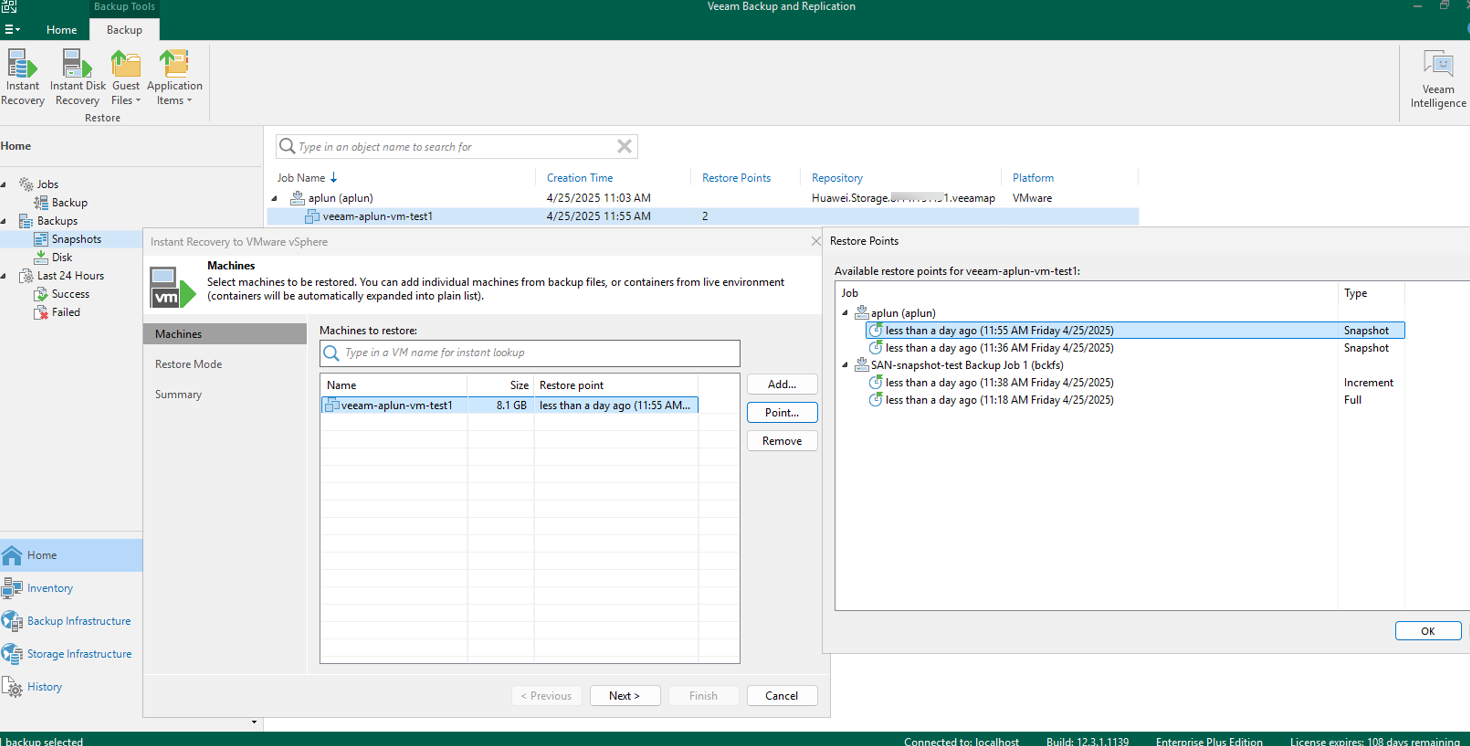Click the Cancel button
Viewport: 1470px width, 746px height.
click(x=782, y=696)
